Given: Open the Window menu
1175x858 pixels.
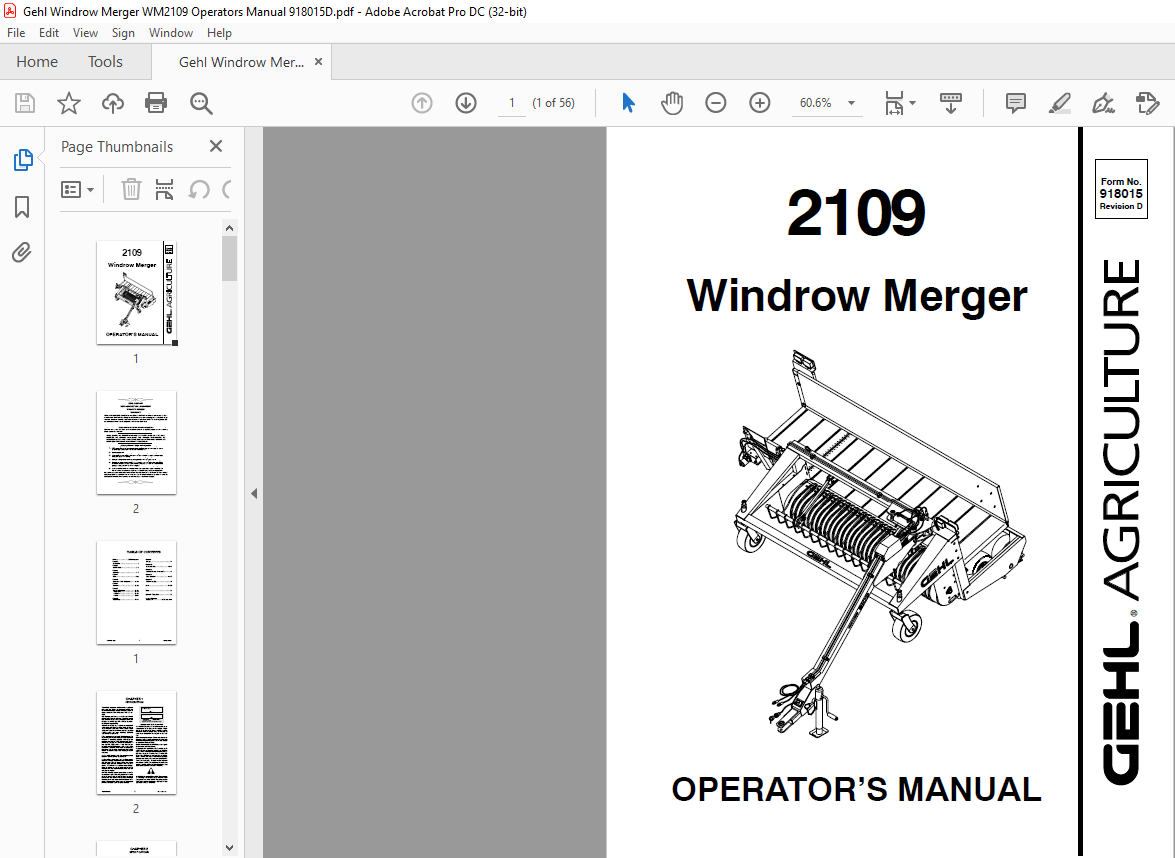Looking at the screenshot, I should [171, 33].
